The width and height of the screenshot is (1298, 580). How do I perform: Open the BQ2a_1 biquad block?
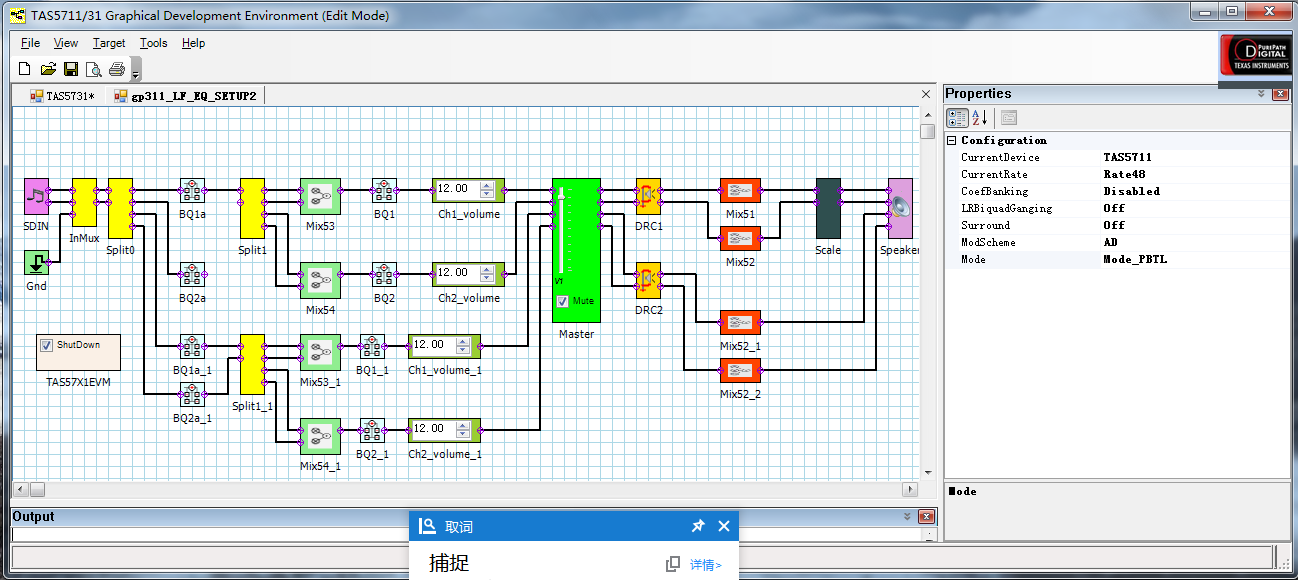pos(192,395)
